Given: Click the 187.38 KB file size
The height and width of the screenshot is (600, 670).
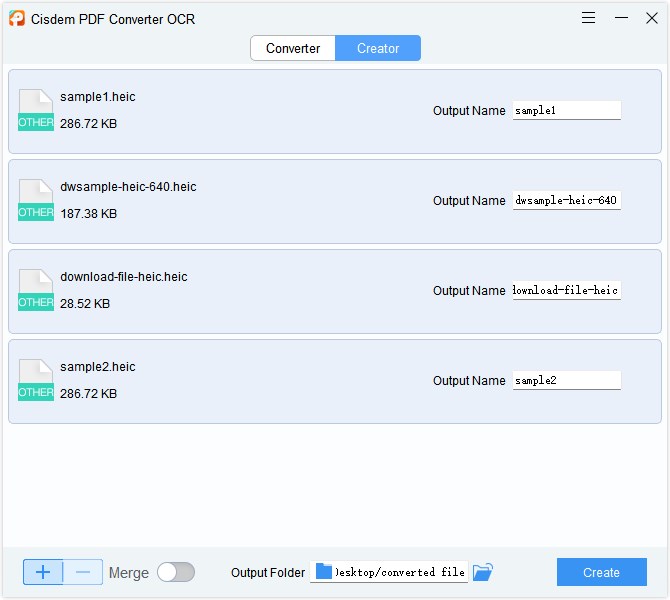Looking at the screenshot, I should [88, 213].
